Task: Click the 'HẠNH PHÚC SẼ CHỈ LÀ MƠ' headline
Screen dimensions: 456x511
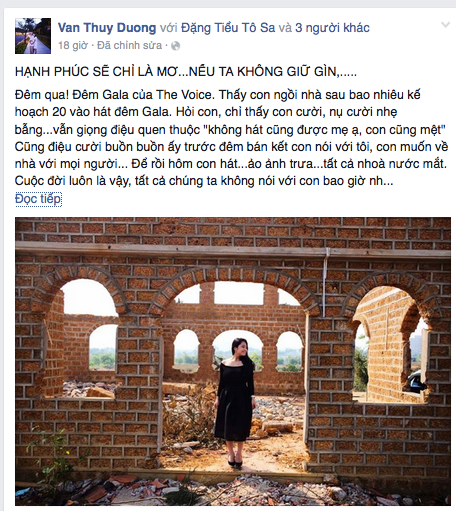Action: pos(186,72)
